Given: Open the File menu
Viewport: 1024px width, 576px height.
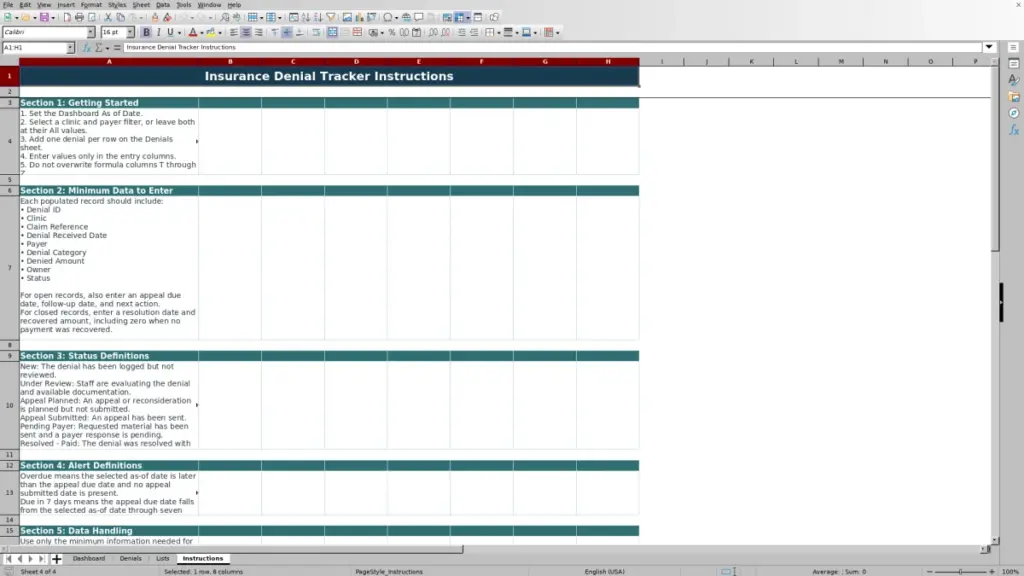Looking at the screenshot, I should pyautogui.click(x=8, y=5).
